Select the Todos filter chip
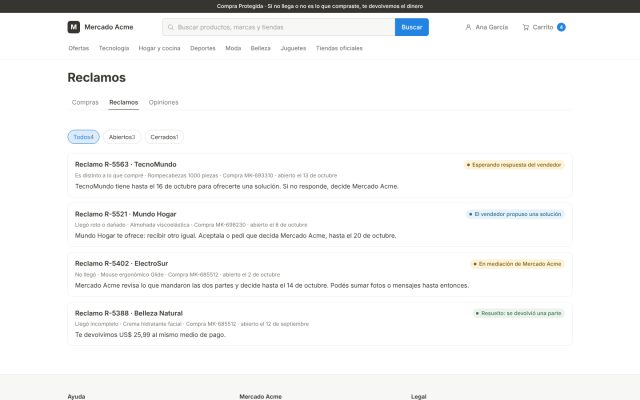The width and height of the screenshot is (640, 400). 83,137
